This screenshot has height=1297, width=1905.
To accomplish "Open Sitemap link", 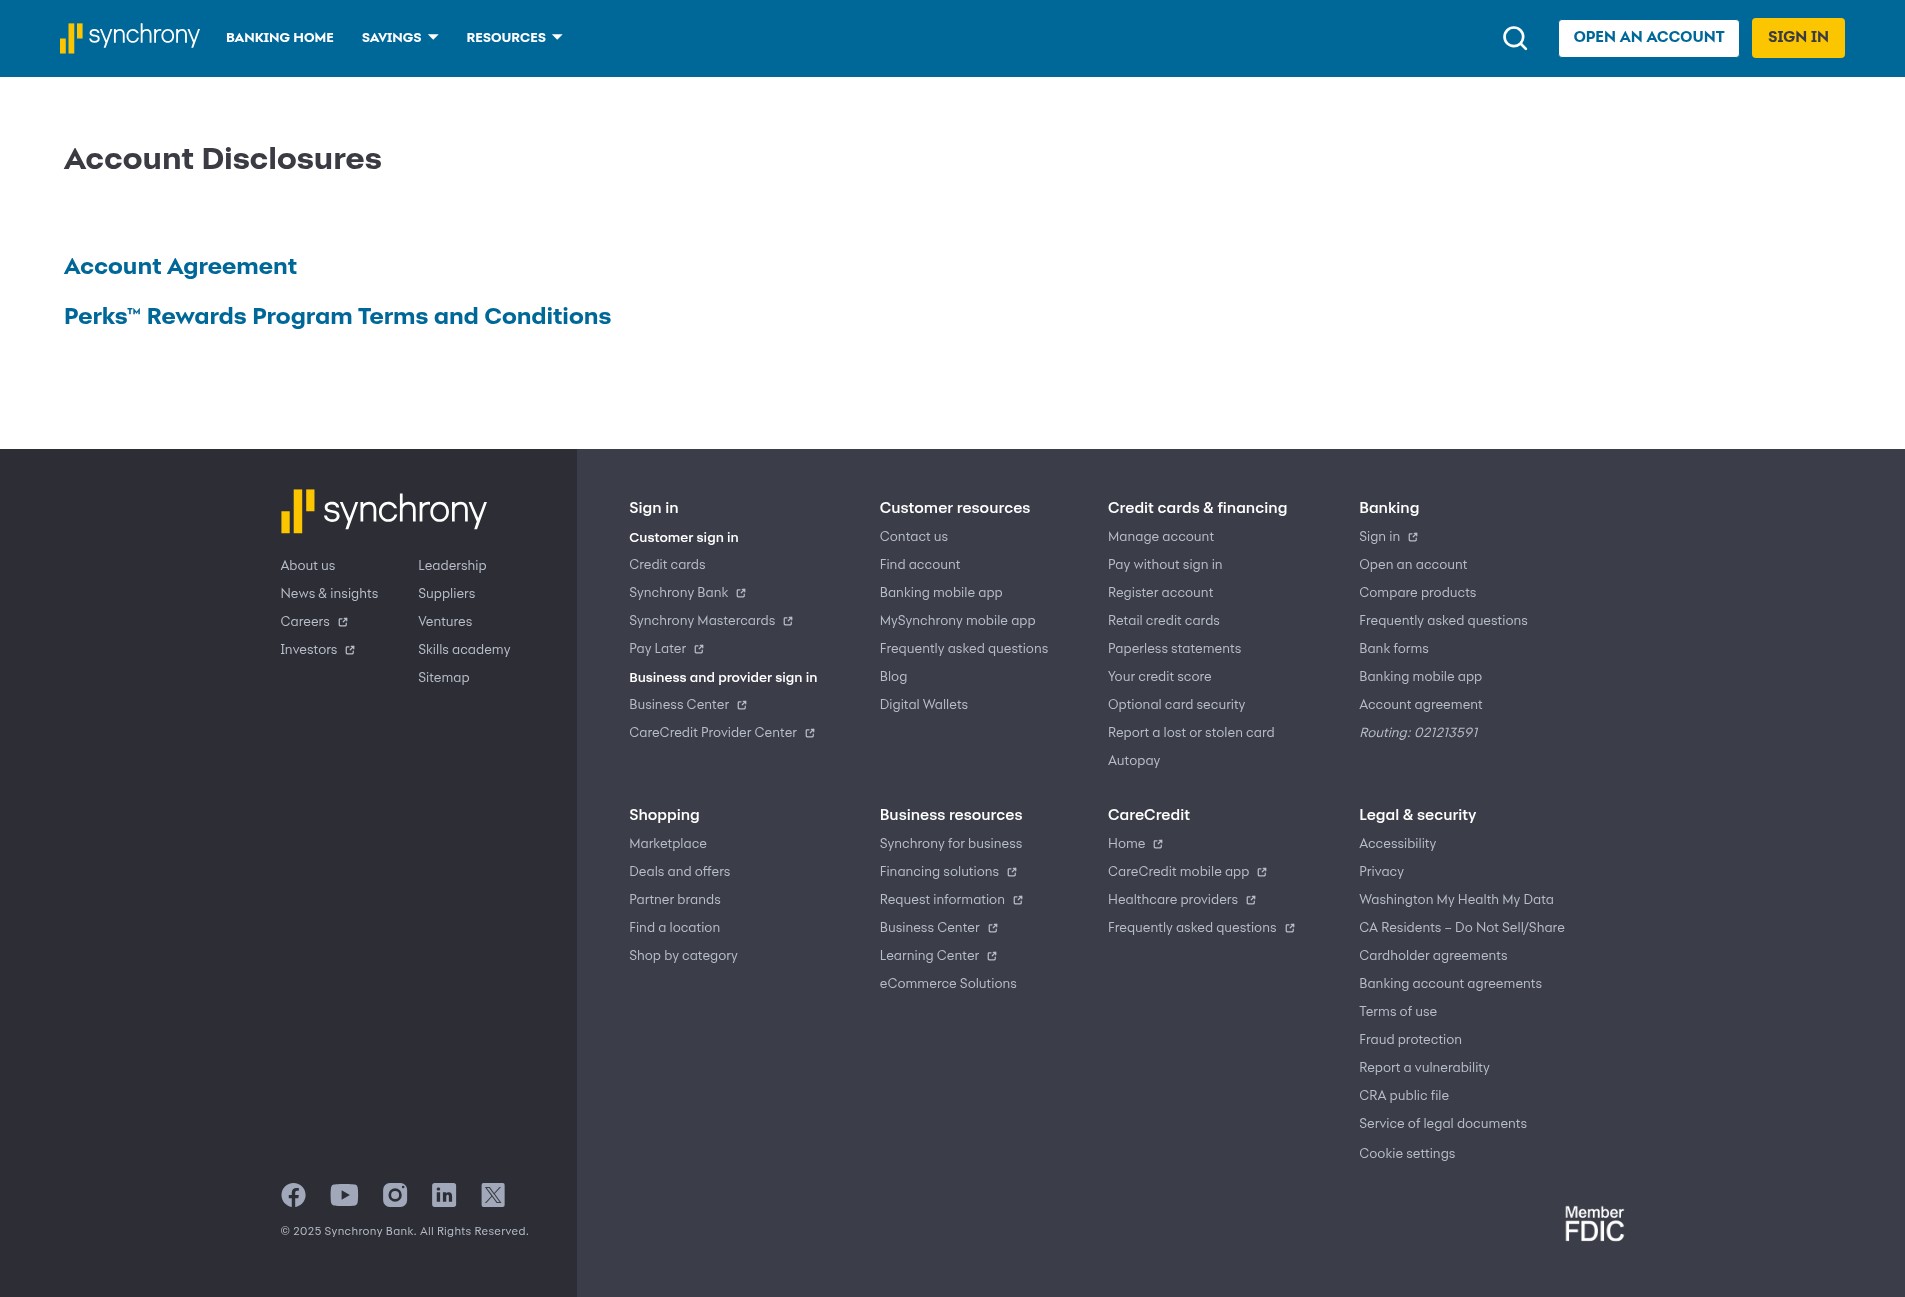I will point(444,678).
